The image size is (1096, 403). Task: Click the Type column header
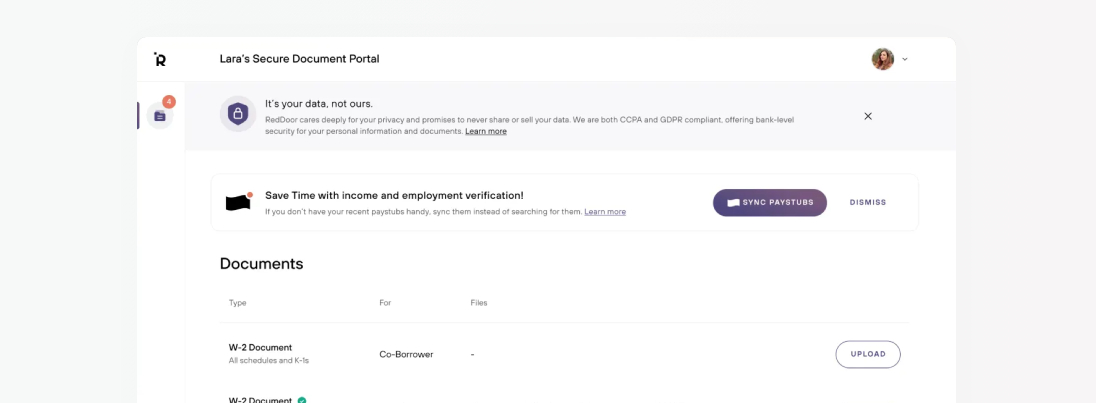coord(238,303)
